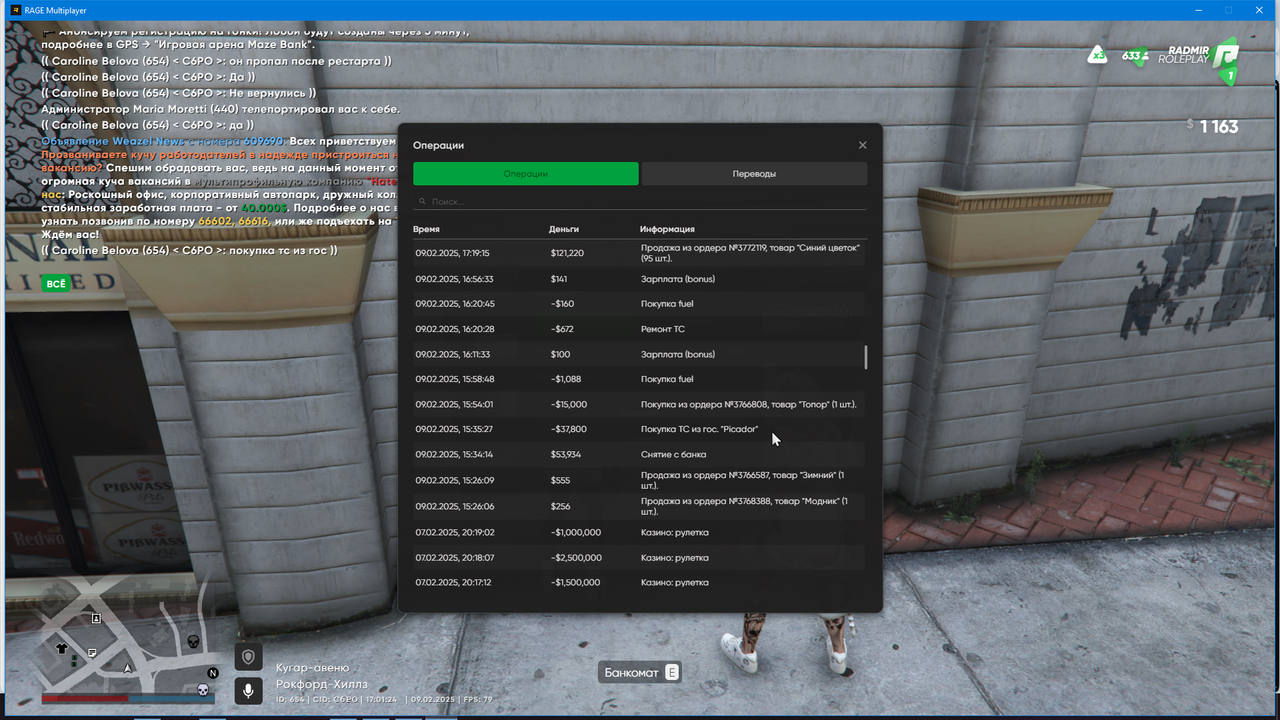Select the -$1,000,000 Казино: рулетка row
The height and width of the screenshot is (720, 1280).
640,532
